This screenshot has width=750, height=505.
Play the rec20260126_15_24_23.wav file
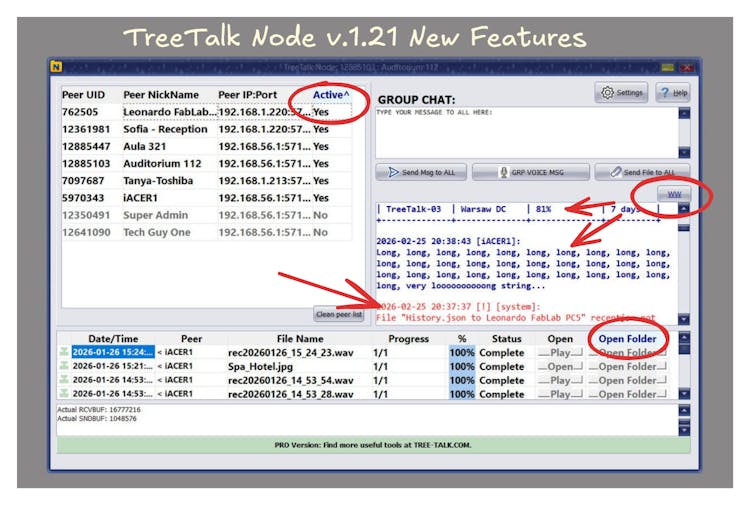pos(561,352)
